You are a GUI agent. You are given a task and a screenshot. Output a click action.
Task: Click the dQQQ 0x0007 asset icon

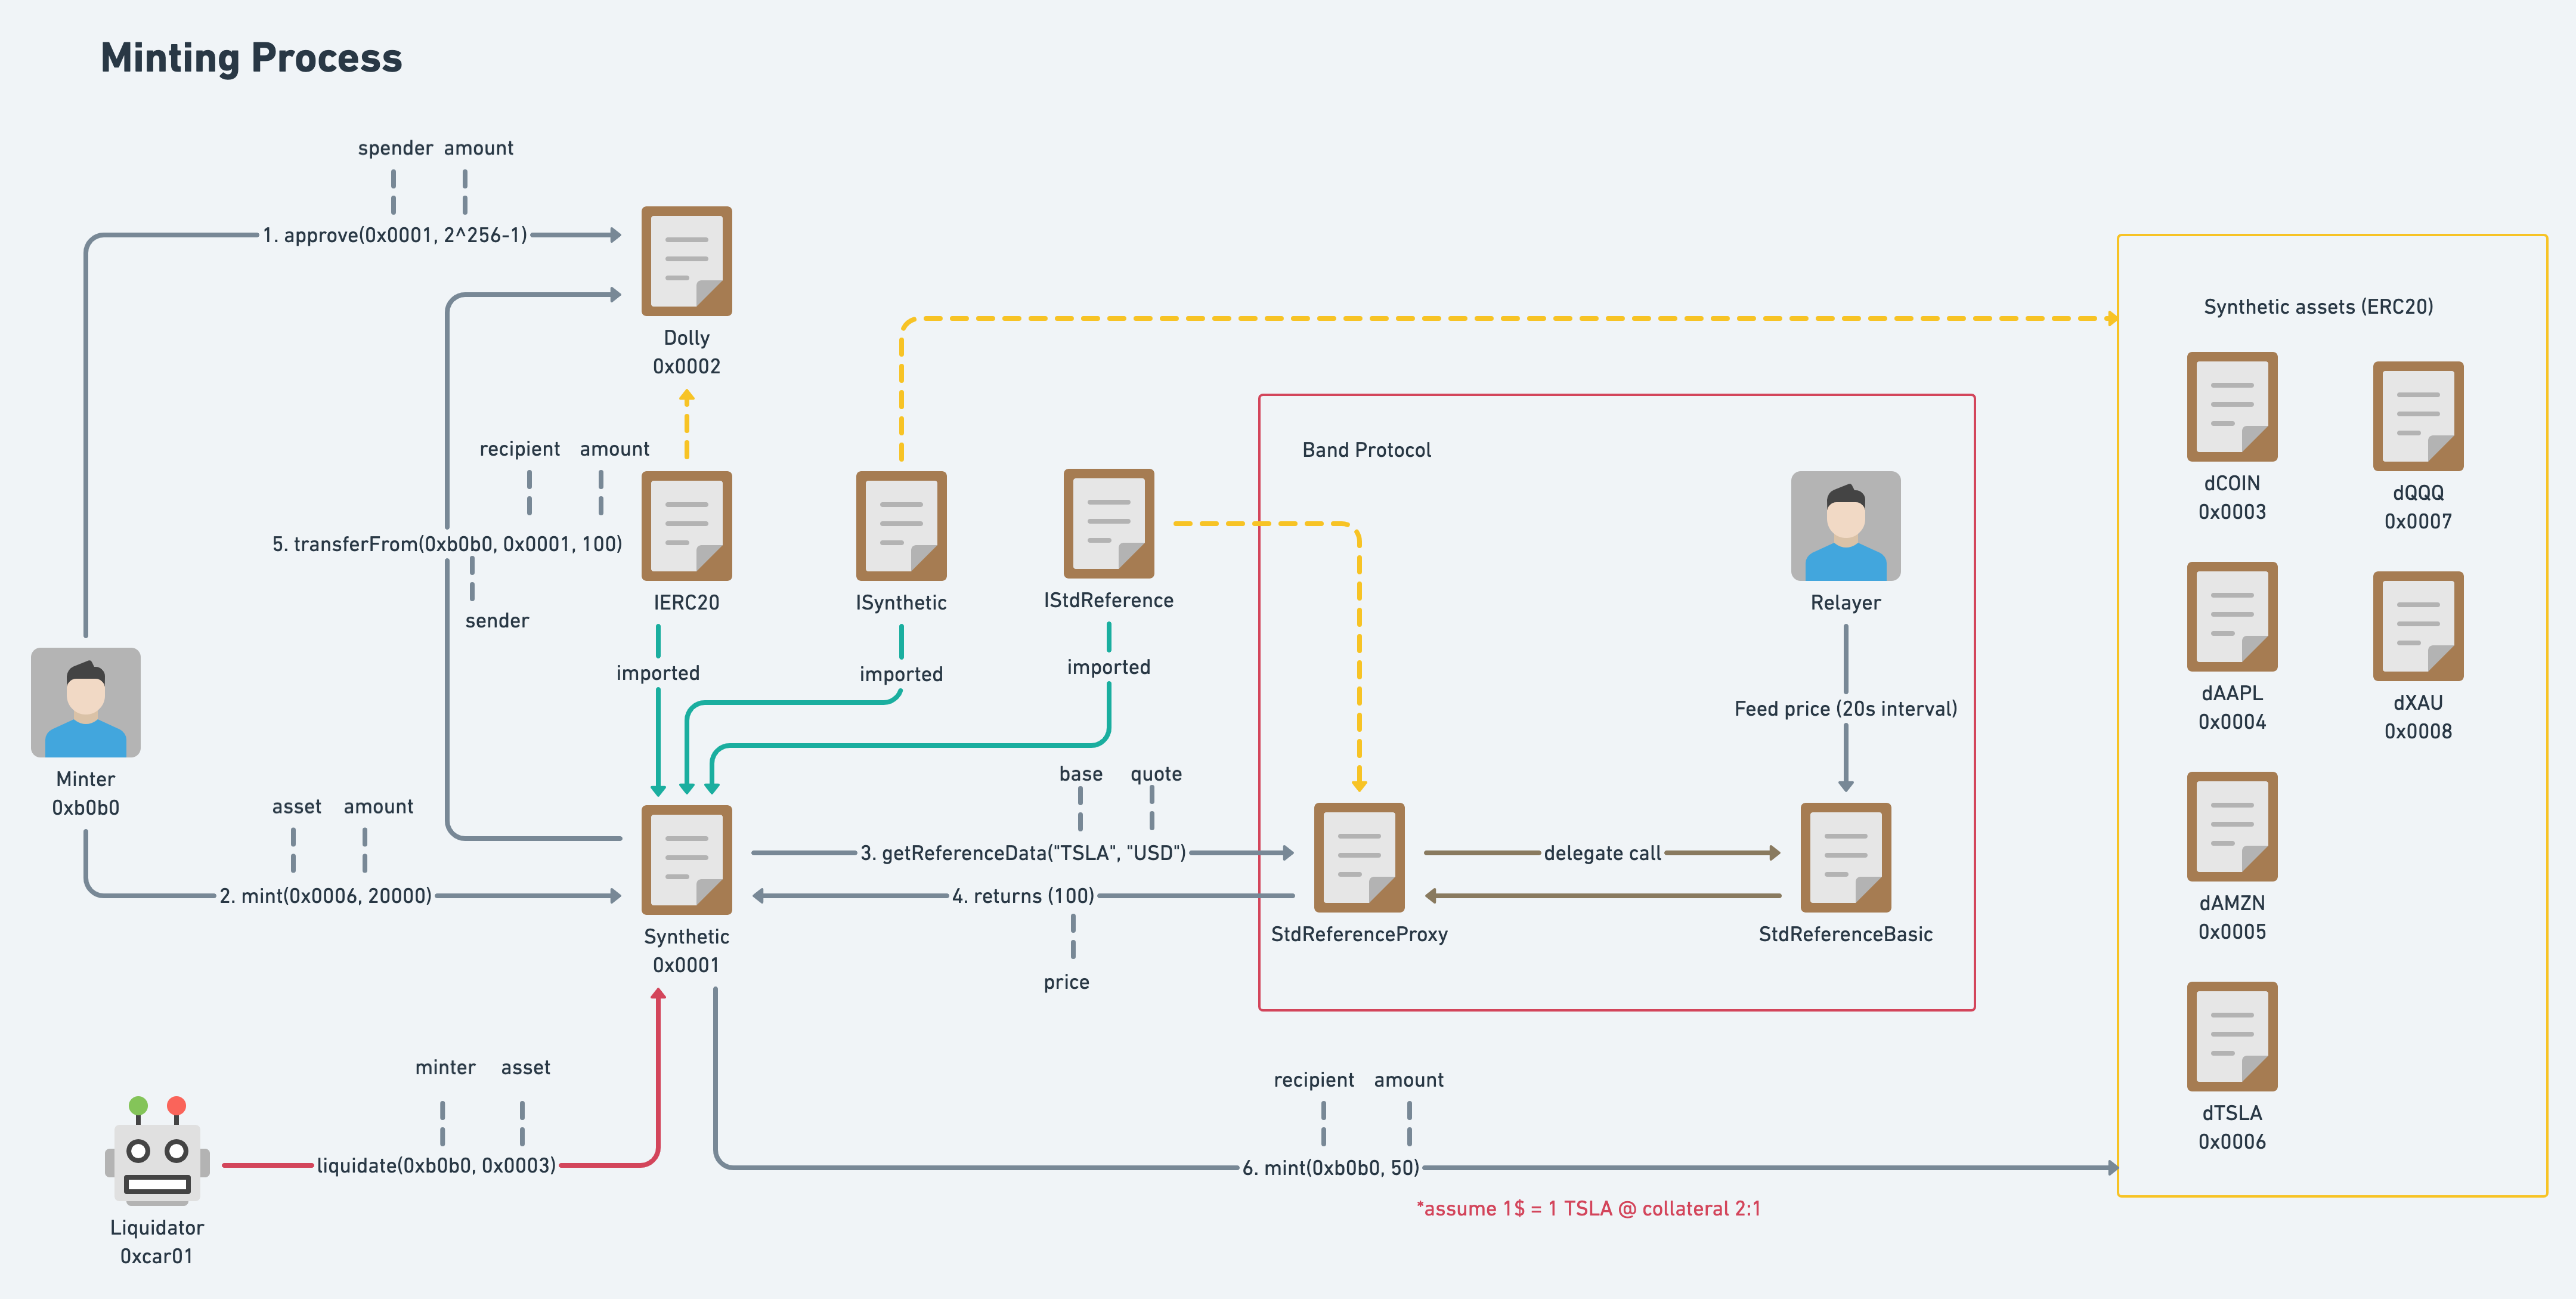click(2417, 416)
